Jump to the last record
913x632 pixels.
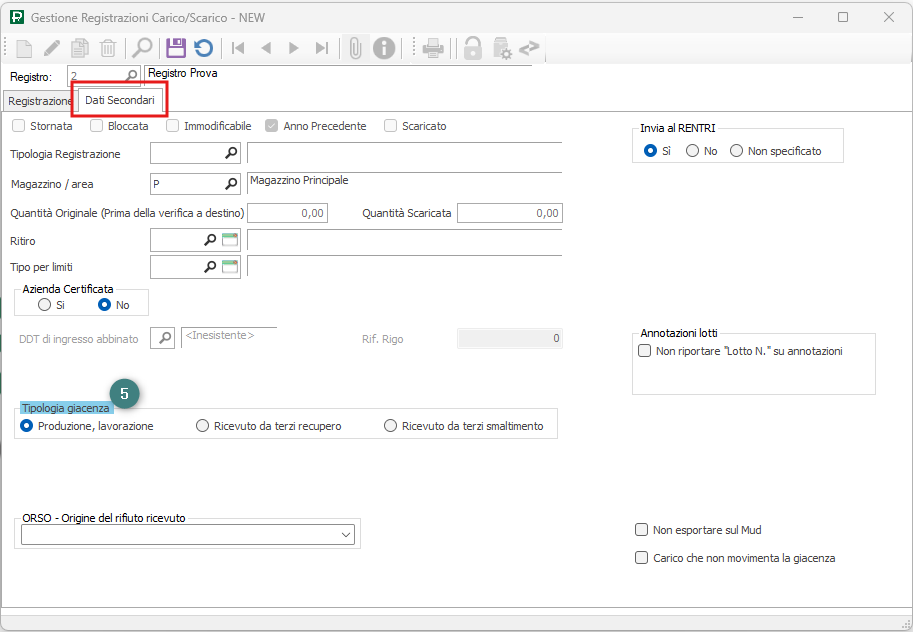click(x=321, y=48)
